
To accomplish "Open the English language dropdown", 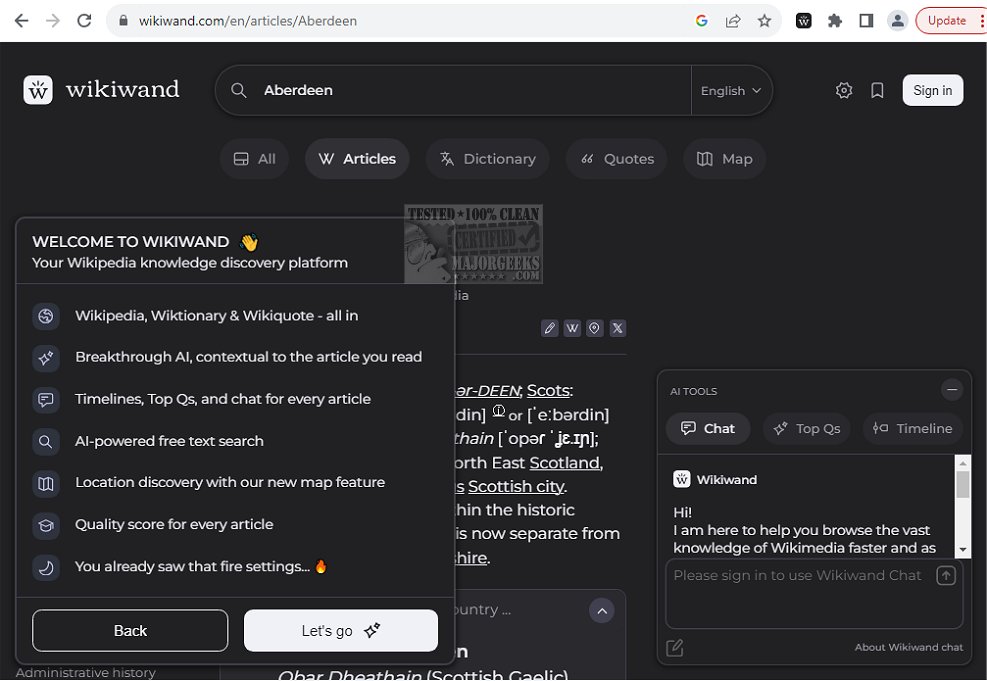I will pyautogui.click(x=731, y=90).
